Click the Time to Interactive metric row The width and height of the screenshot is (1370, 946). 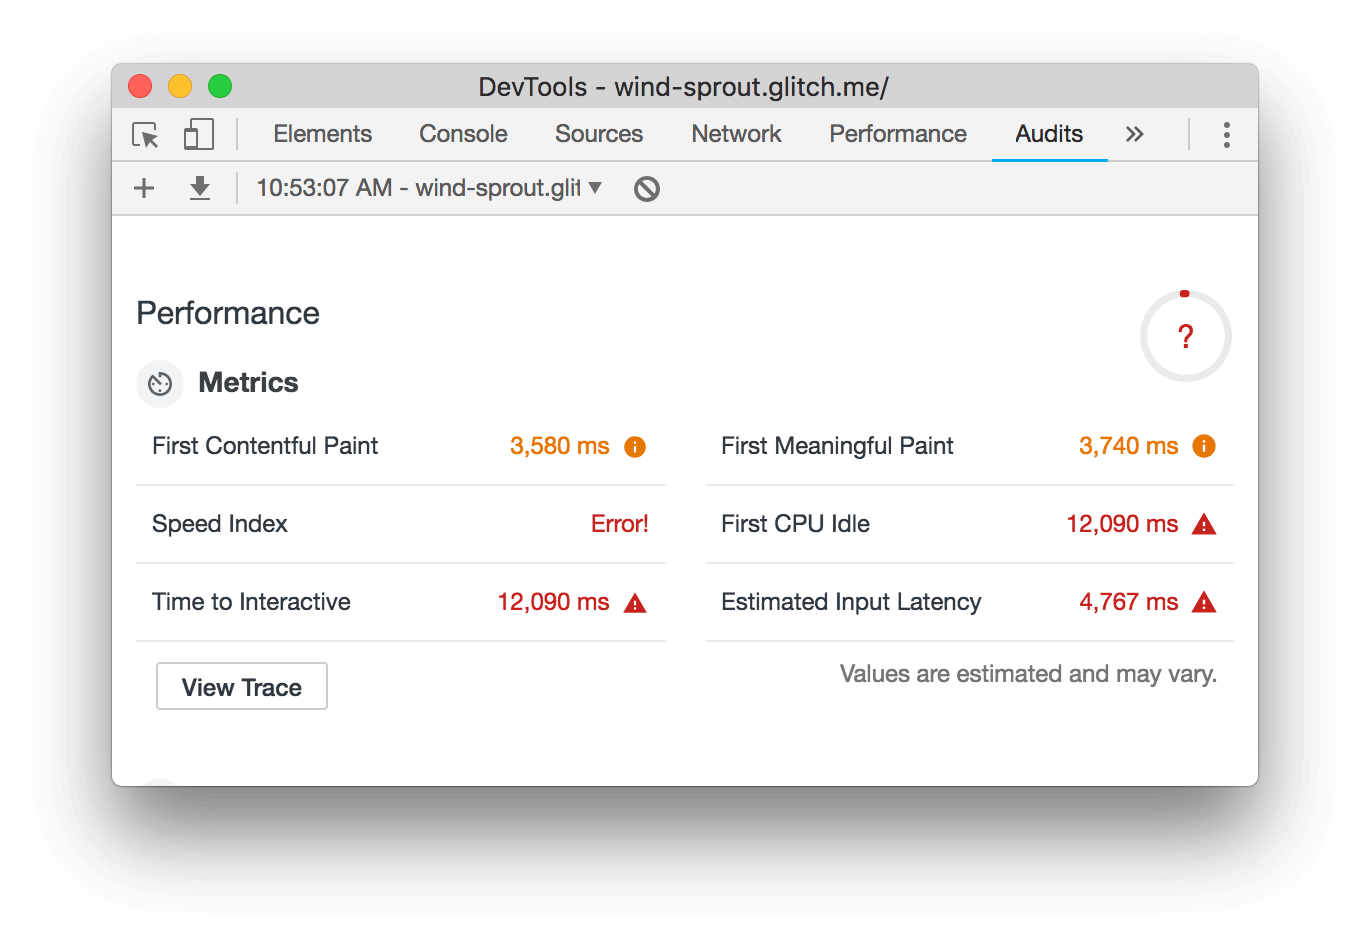pyautogui.click(x=400, y=602)
